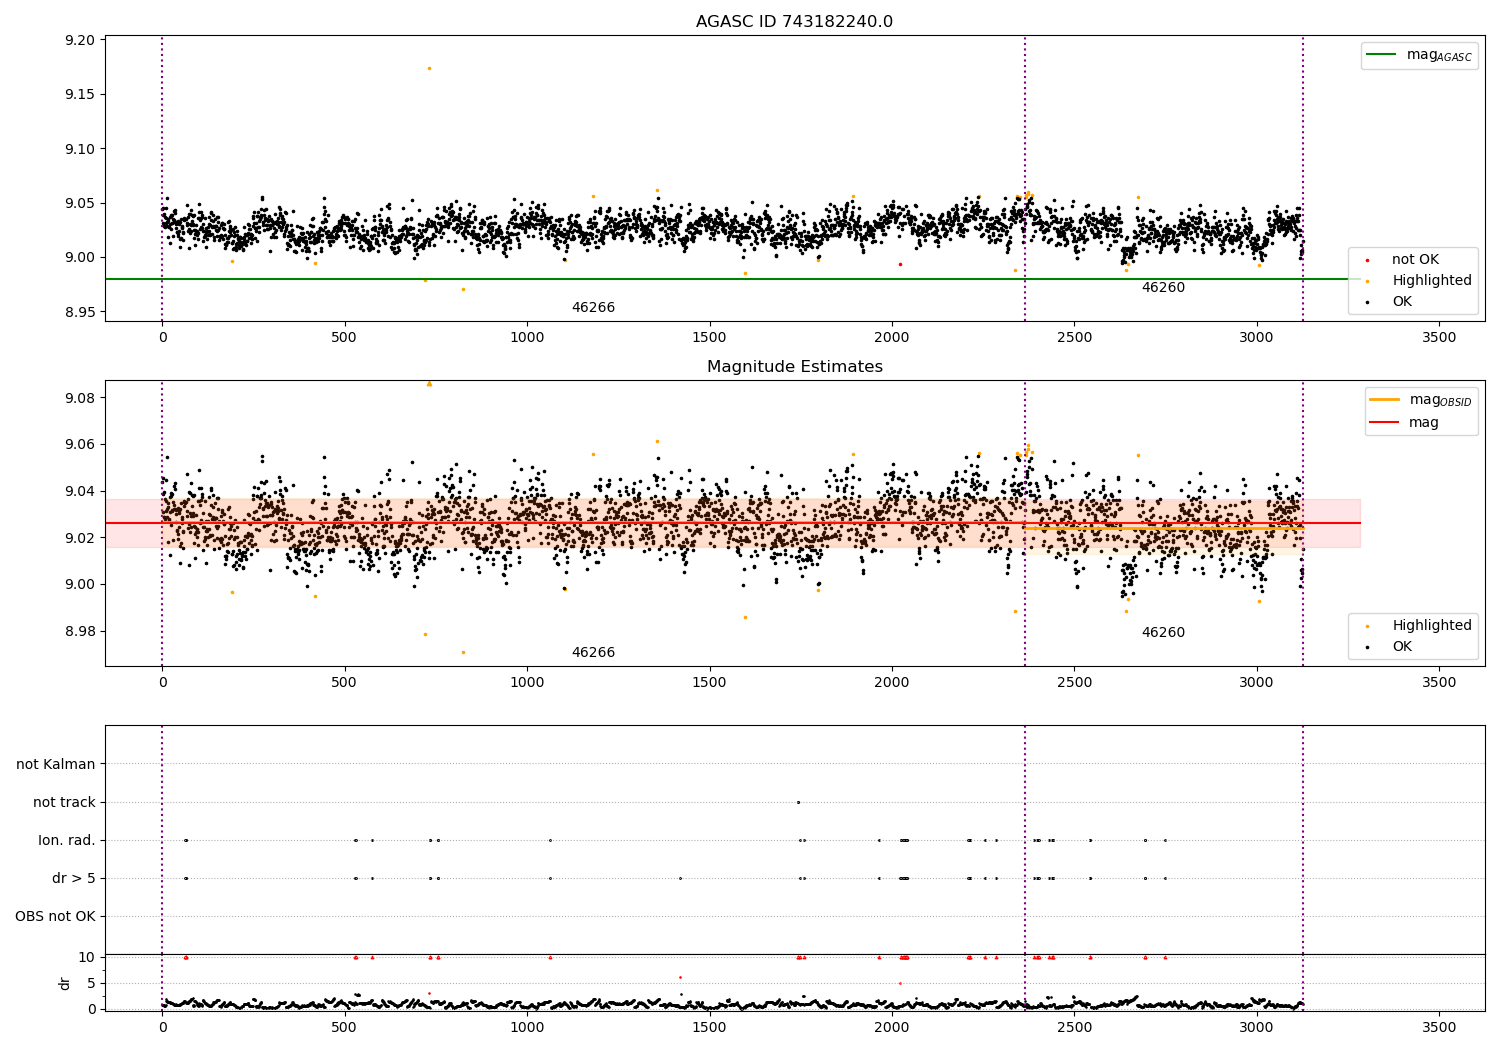Click the "1500" x-tick under Magnitude Estimates plot
1500x1050 pixels.
pyautogui.click(x=709, y=683)
